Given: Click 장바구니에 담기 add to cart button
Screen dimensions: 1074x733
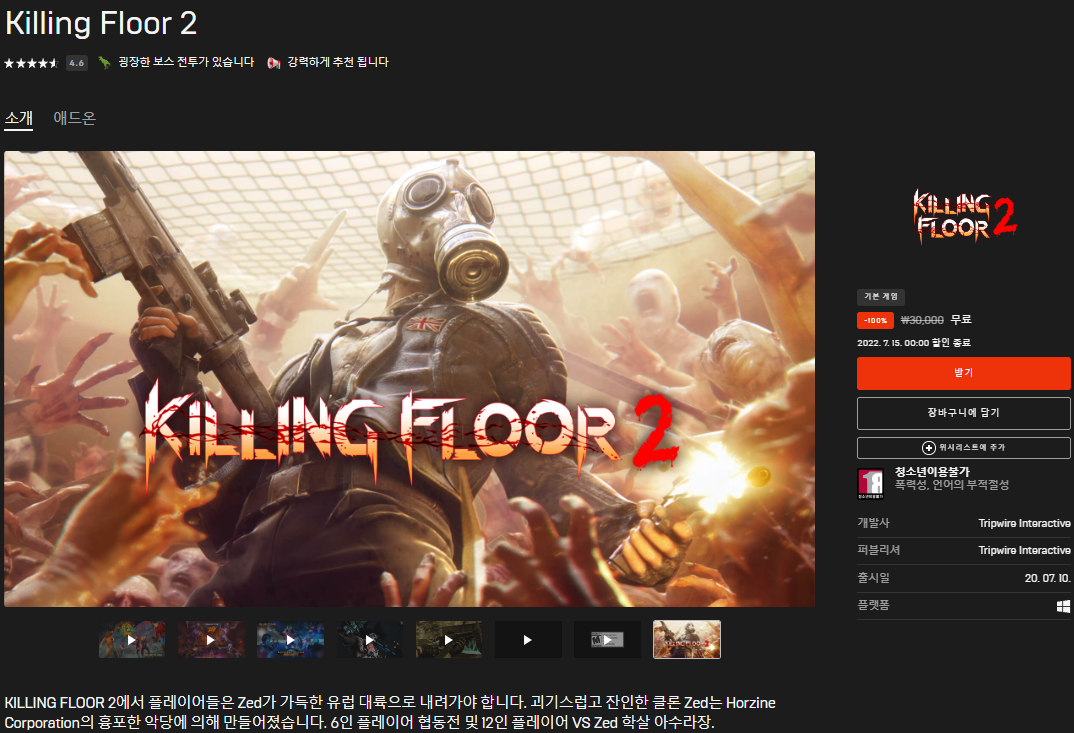Looking at the screenshot, I should tap(963, 413).
